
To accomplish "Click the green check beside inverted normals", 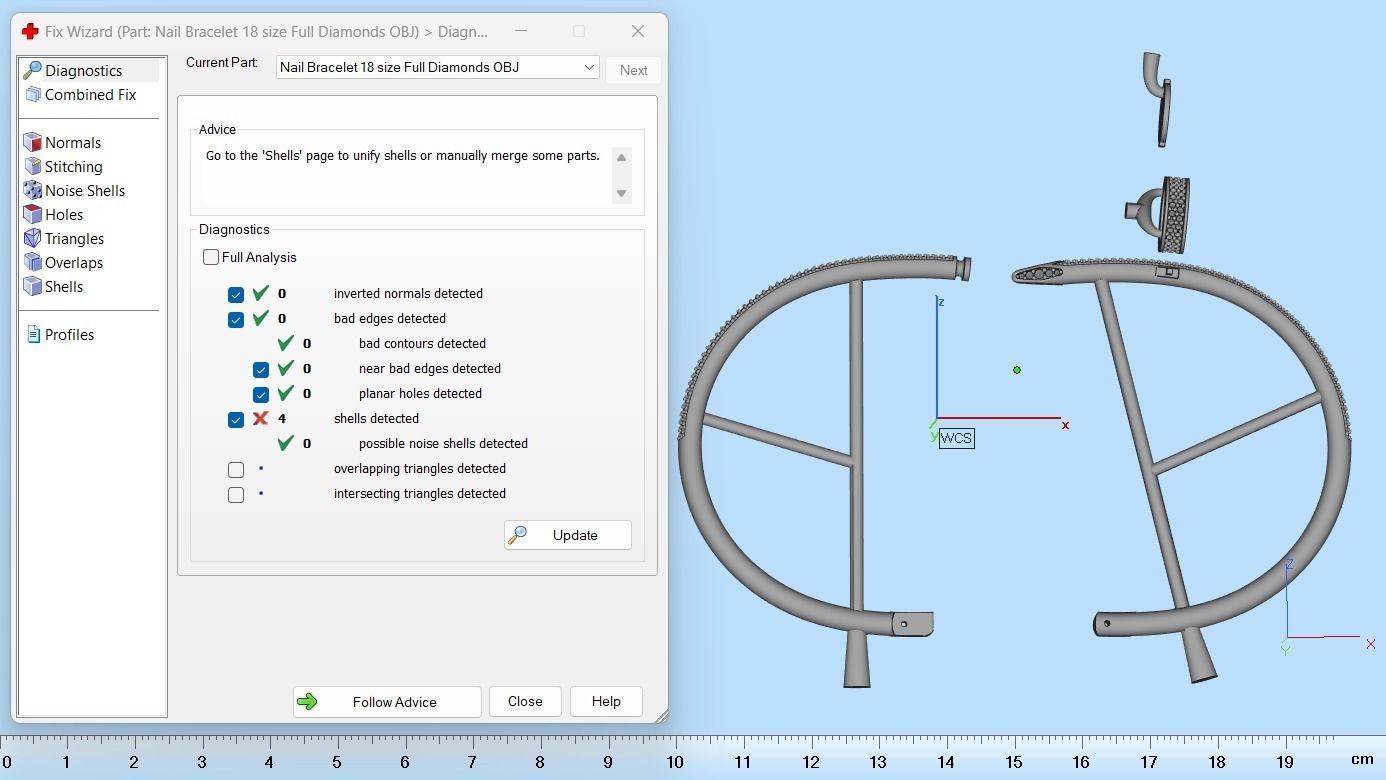I will pos(261,293).
